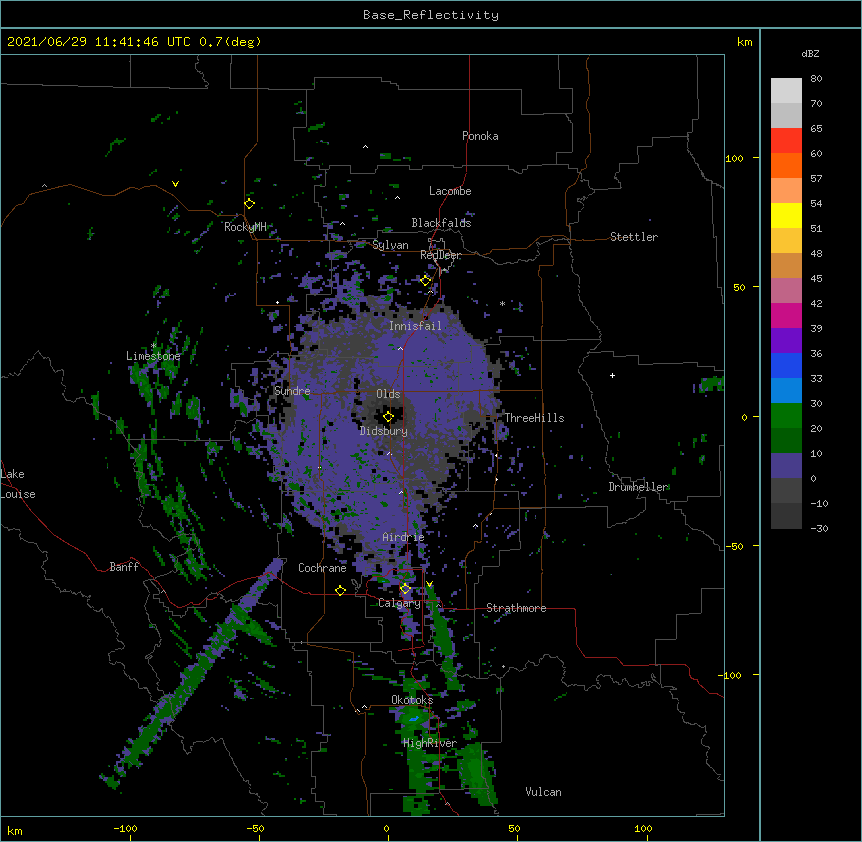Click the Limestone label
The width and height of the screenshot is (862, 842).
pos(153,356)
